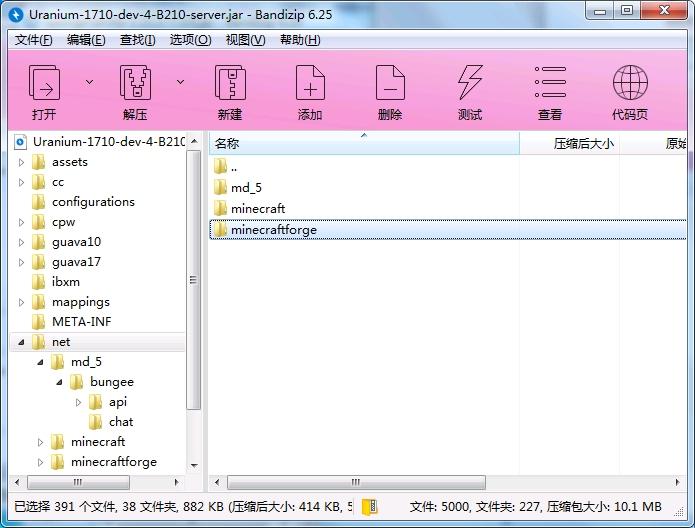695x528 pixels.
Task: Click tree vertical scrollbar thumb
Action: tap(194, 280)
